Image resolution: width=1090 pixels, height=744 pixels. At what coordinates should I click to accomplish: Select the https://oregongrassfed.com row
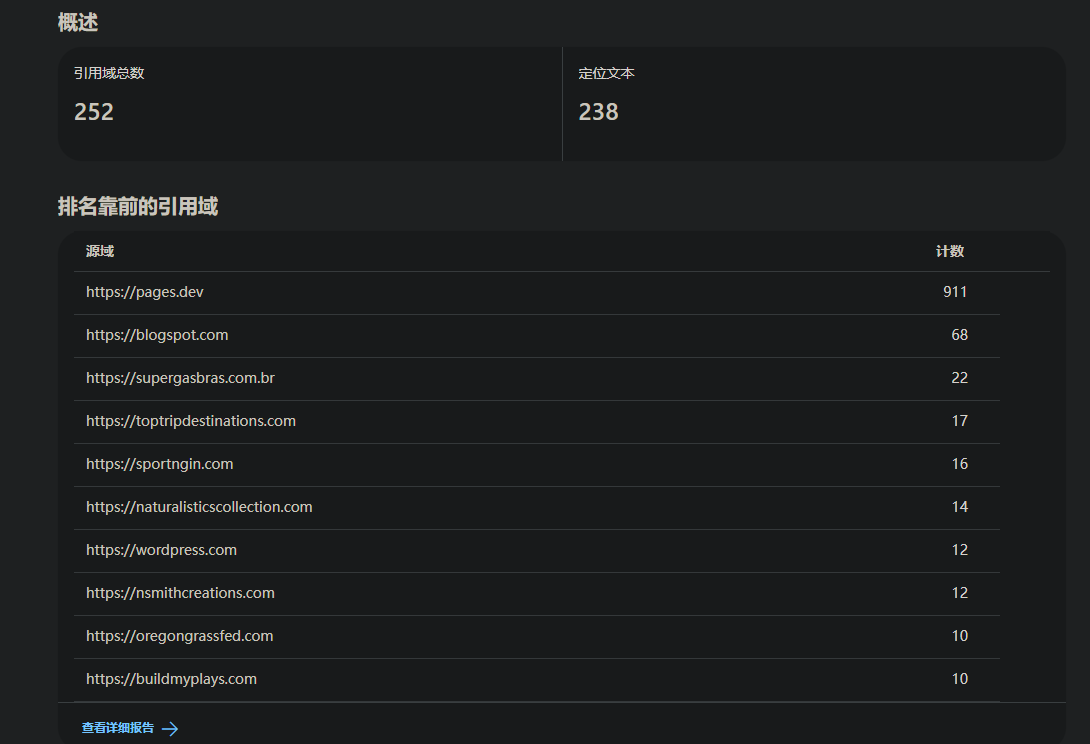(180, 636)
